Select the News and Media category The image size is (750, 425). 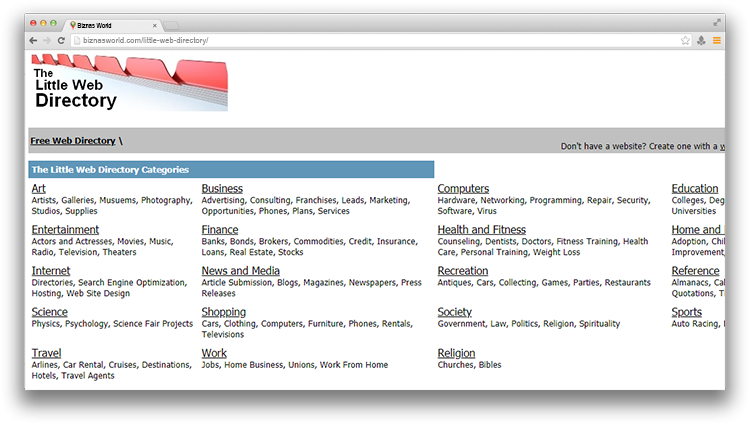240,271
